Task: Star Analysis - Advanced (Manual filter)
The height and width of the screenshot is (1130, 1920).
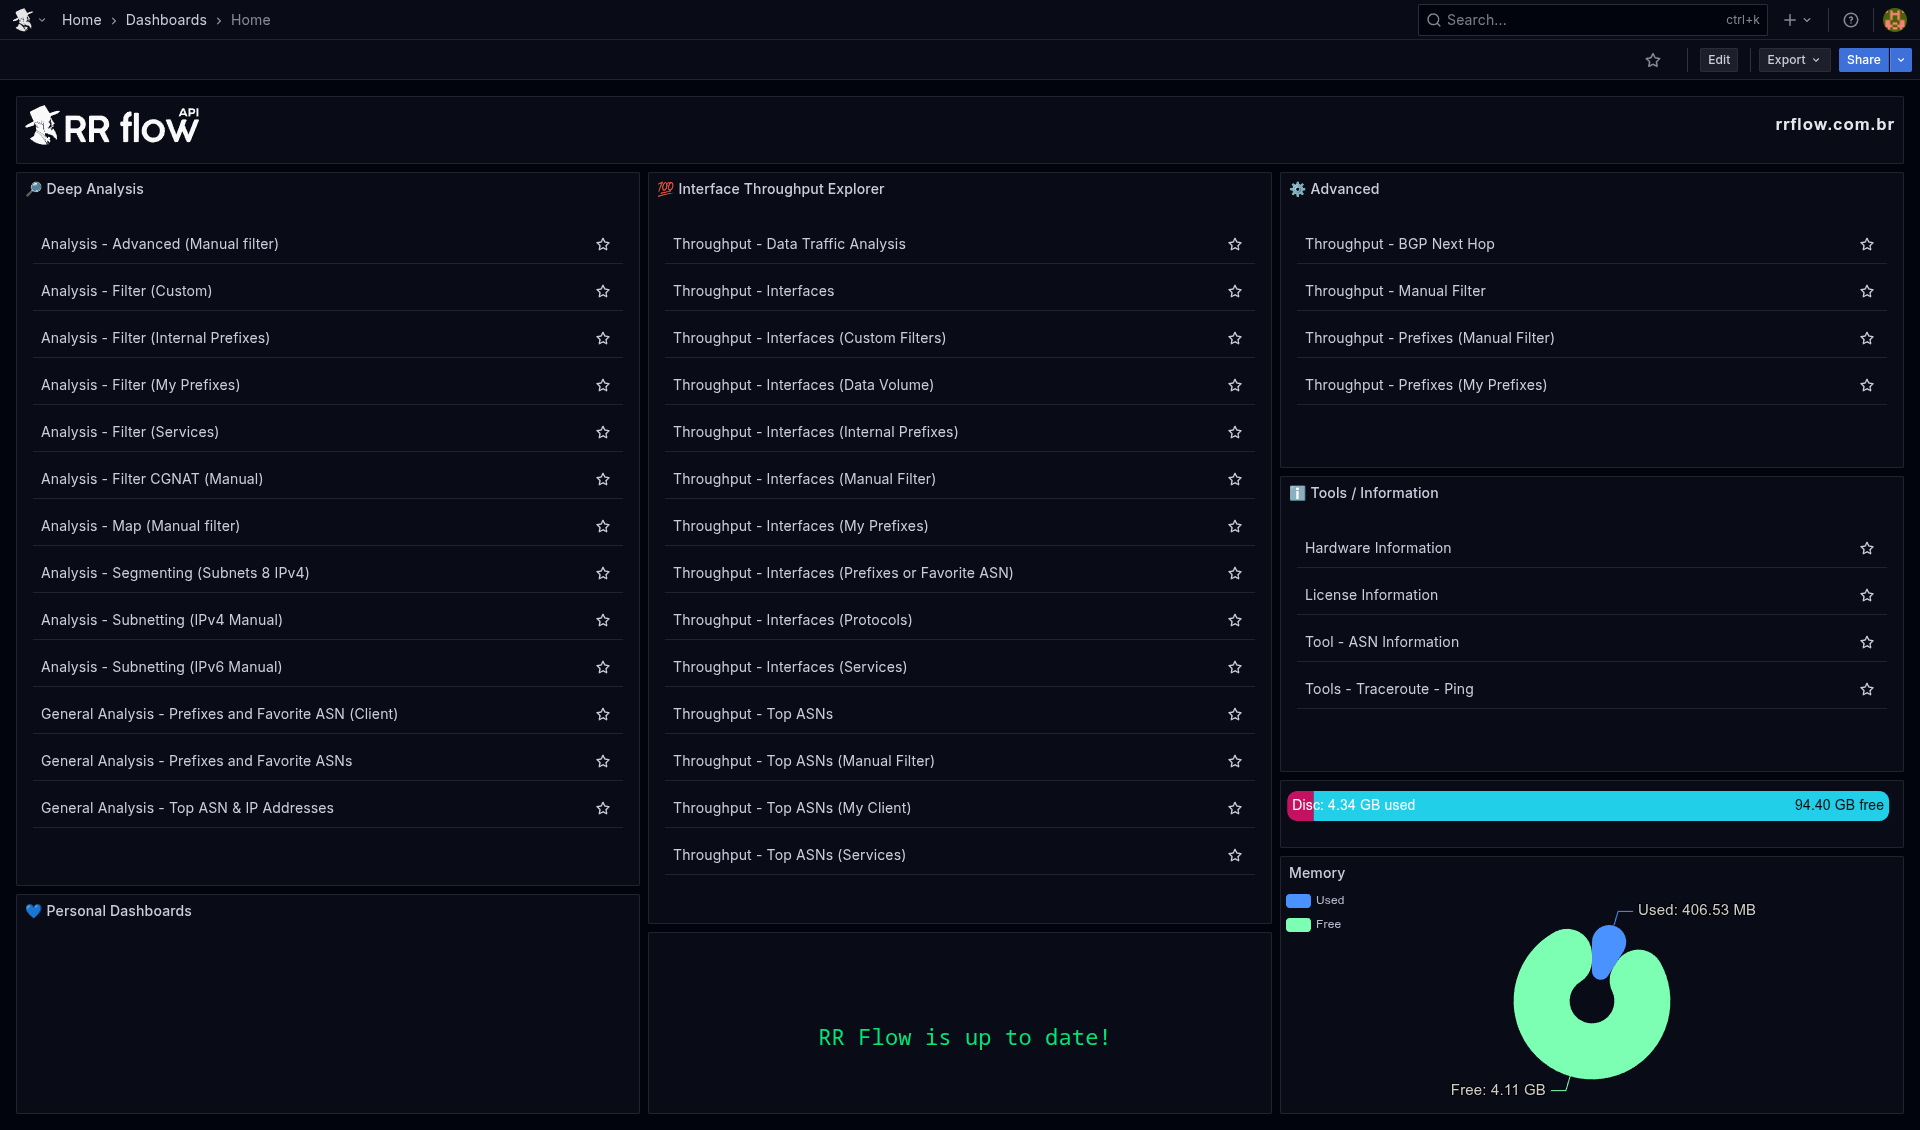Action: point(603,244)
